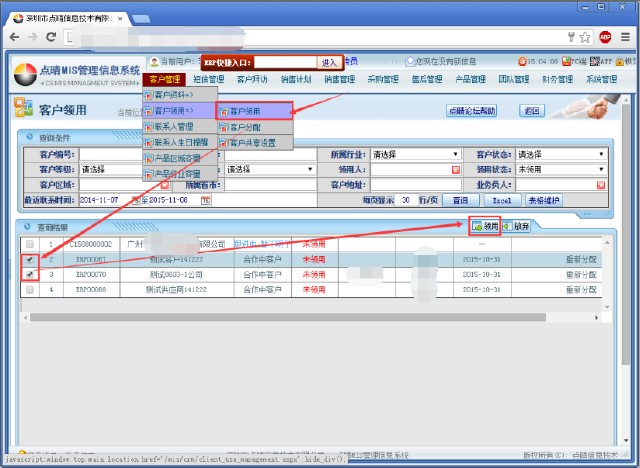Reload the page with the refresh icon

point(54,37)
